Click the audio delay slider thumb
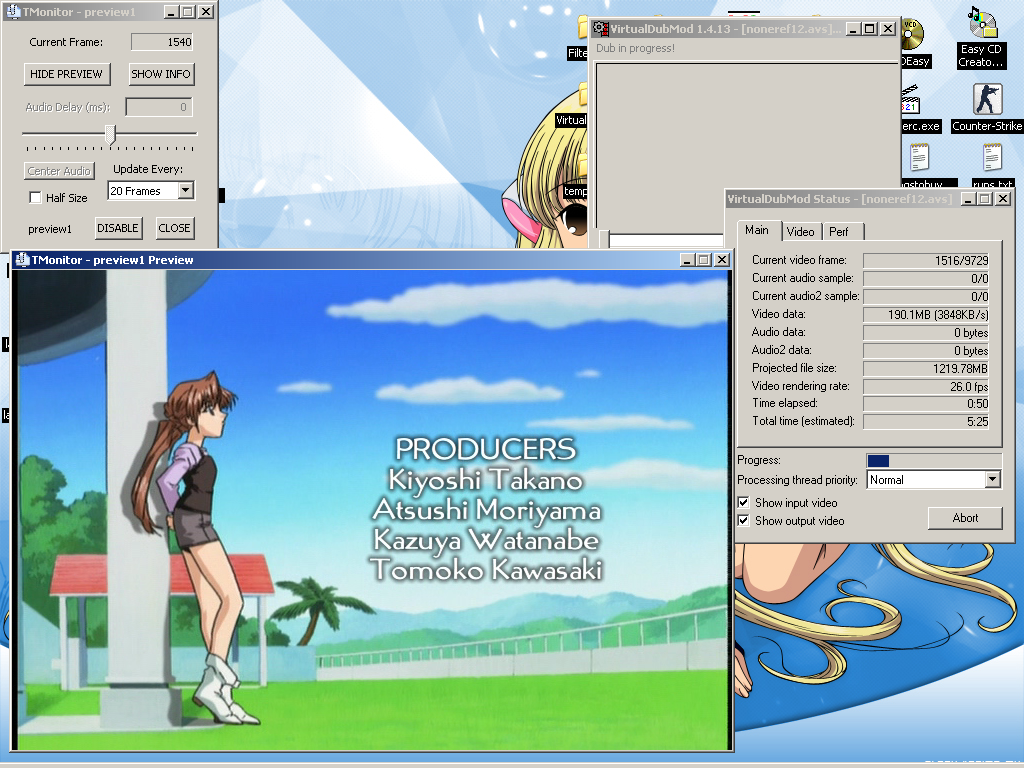1024x768 pixels. (x=110, y=135)
